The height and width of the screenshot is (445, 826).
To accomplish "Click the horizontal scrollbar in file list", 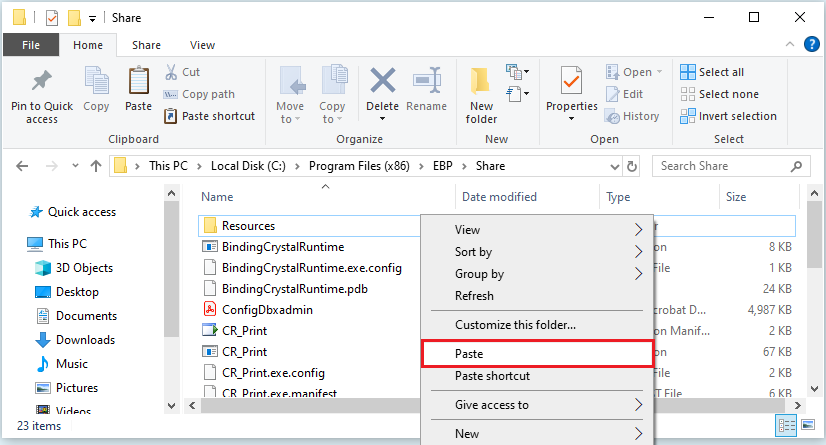I will tap(300, 405).
